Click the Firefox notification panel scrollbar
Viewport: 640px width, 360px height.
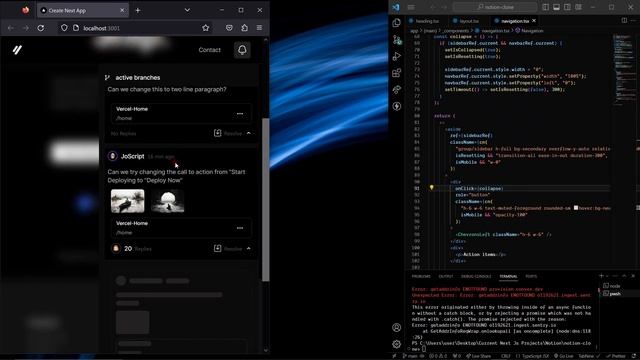coord(266,200)
